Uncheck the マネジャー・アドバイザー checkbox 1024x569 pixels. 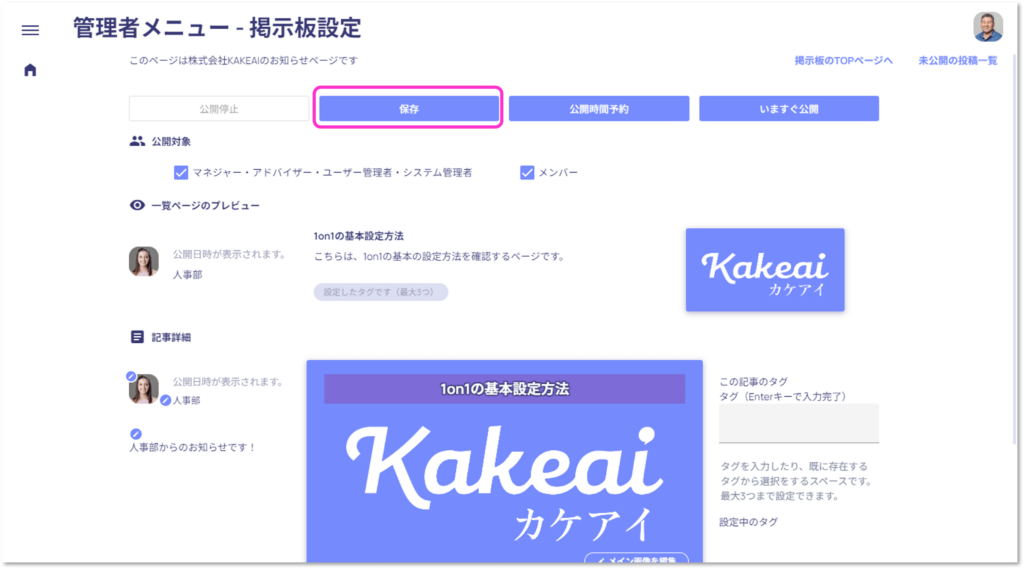tap(181, 172)
